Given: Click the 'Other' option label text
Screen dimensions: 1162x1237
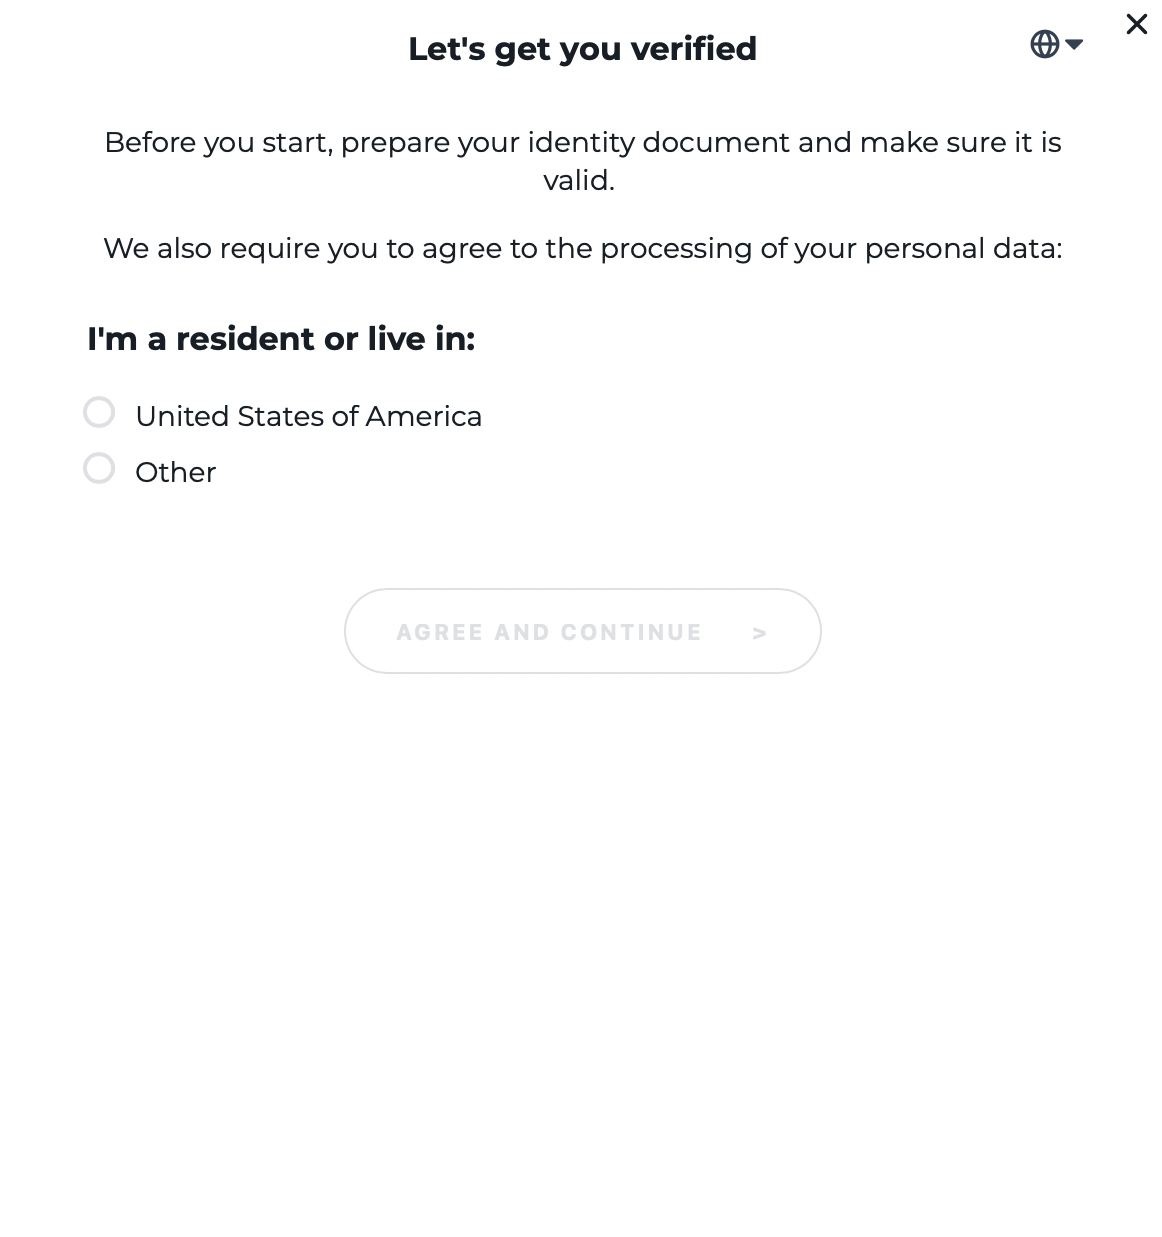Looking at the screenshot, I should pos(175,472).
